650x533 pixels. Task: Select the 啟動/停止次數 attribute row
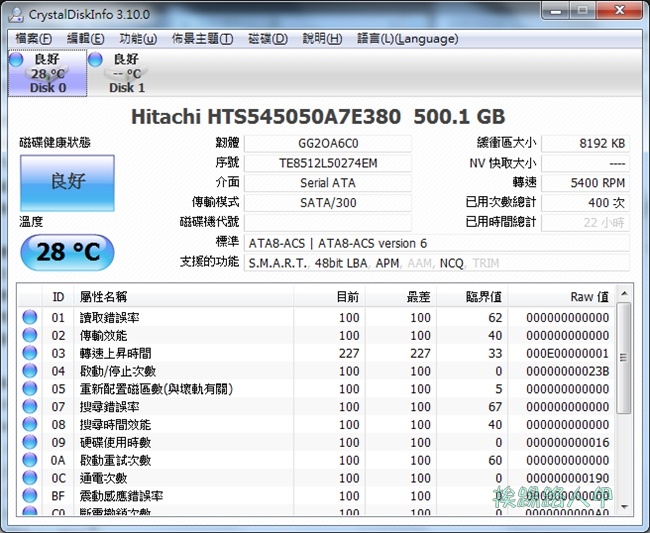(317, 371)
